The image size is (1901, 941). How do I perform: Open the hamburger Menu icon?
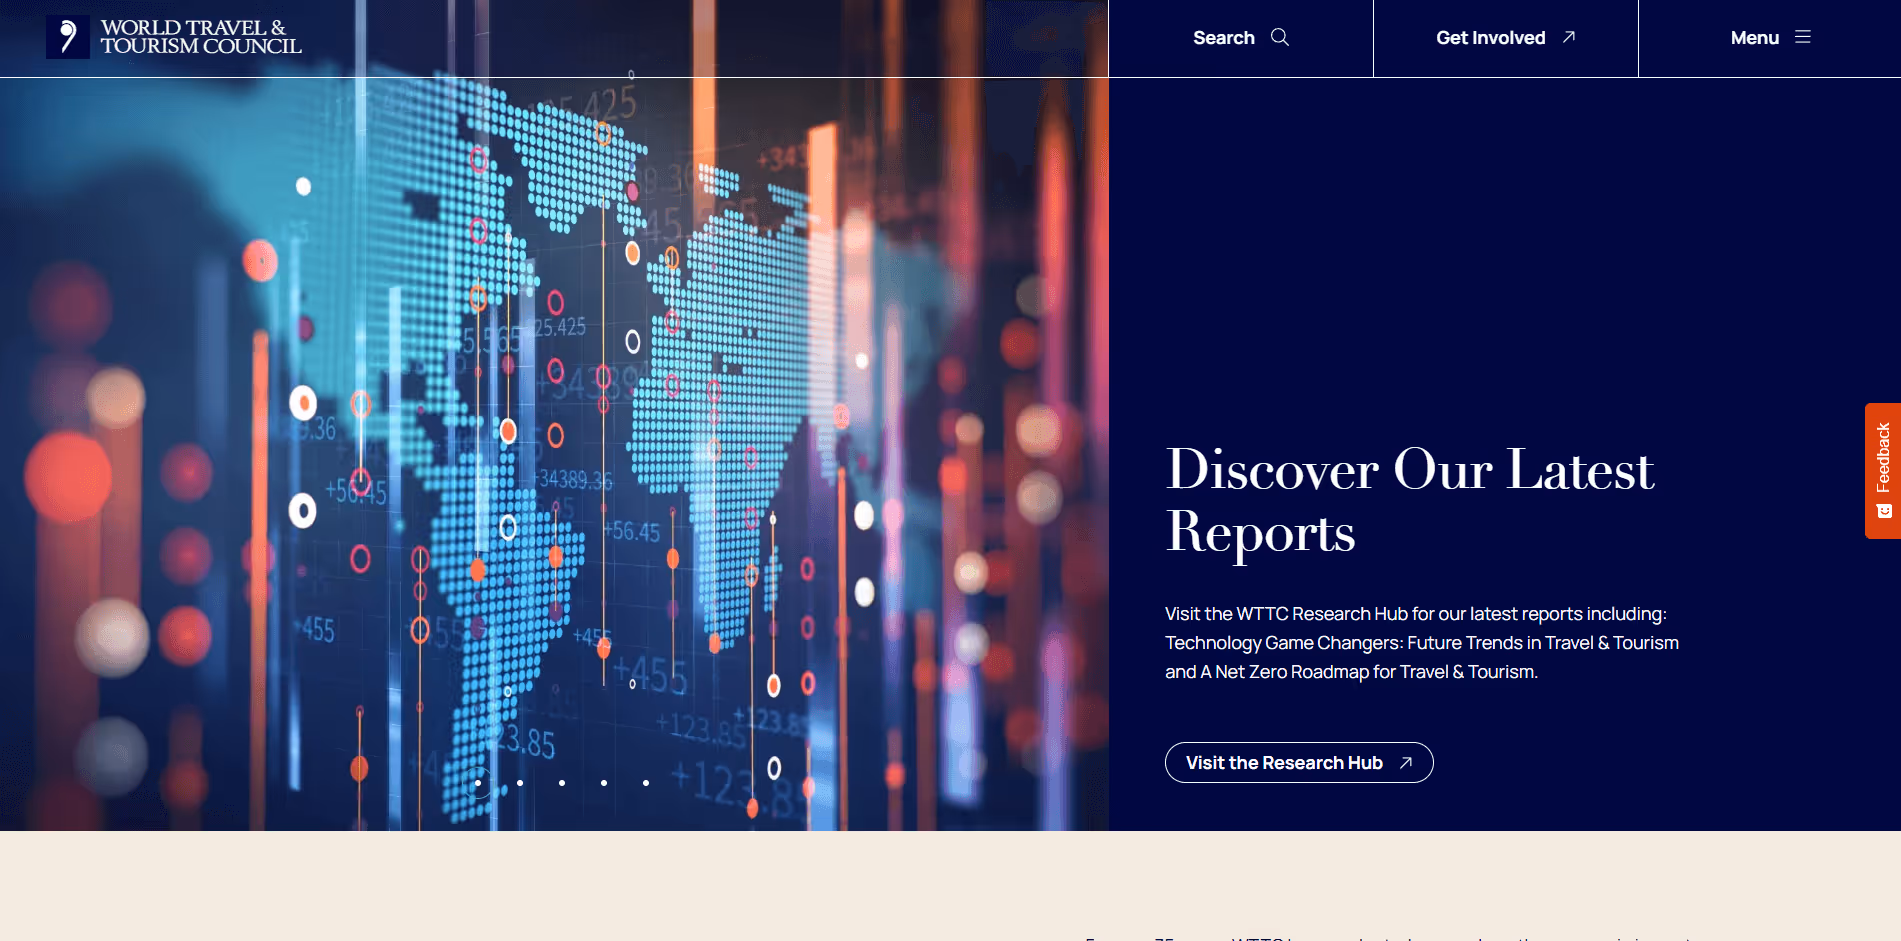[x=1803, y=37]
